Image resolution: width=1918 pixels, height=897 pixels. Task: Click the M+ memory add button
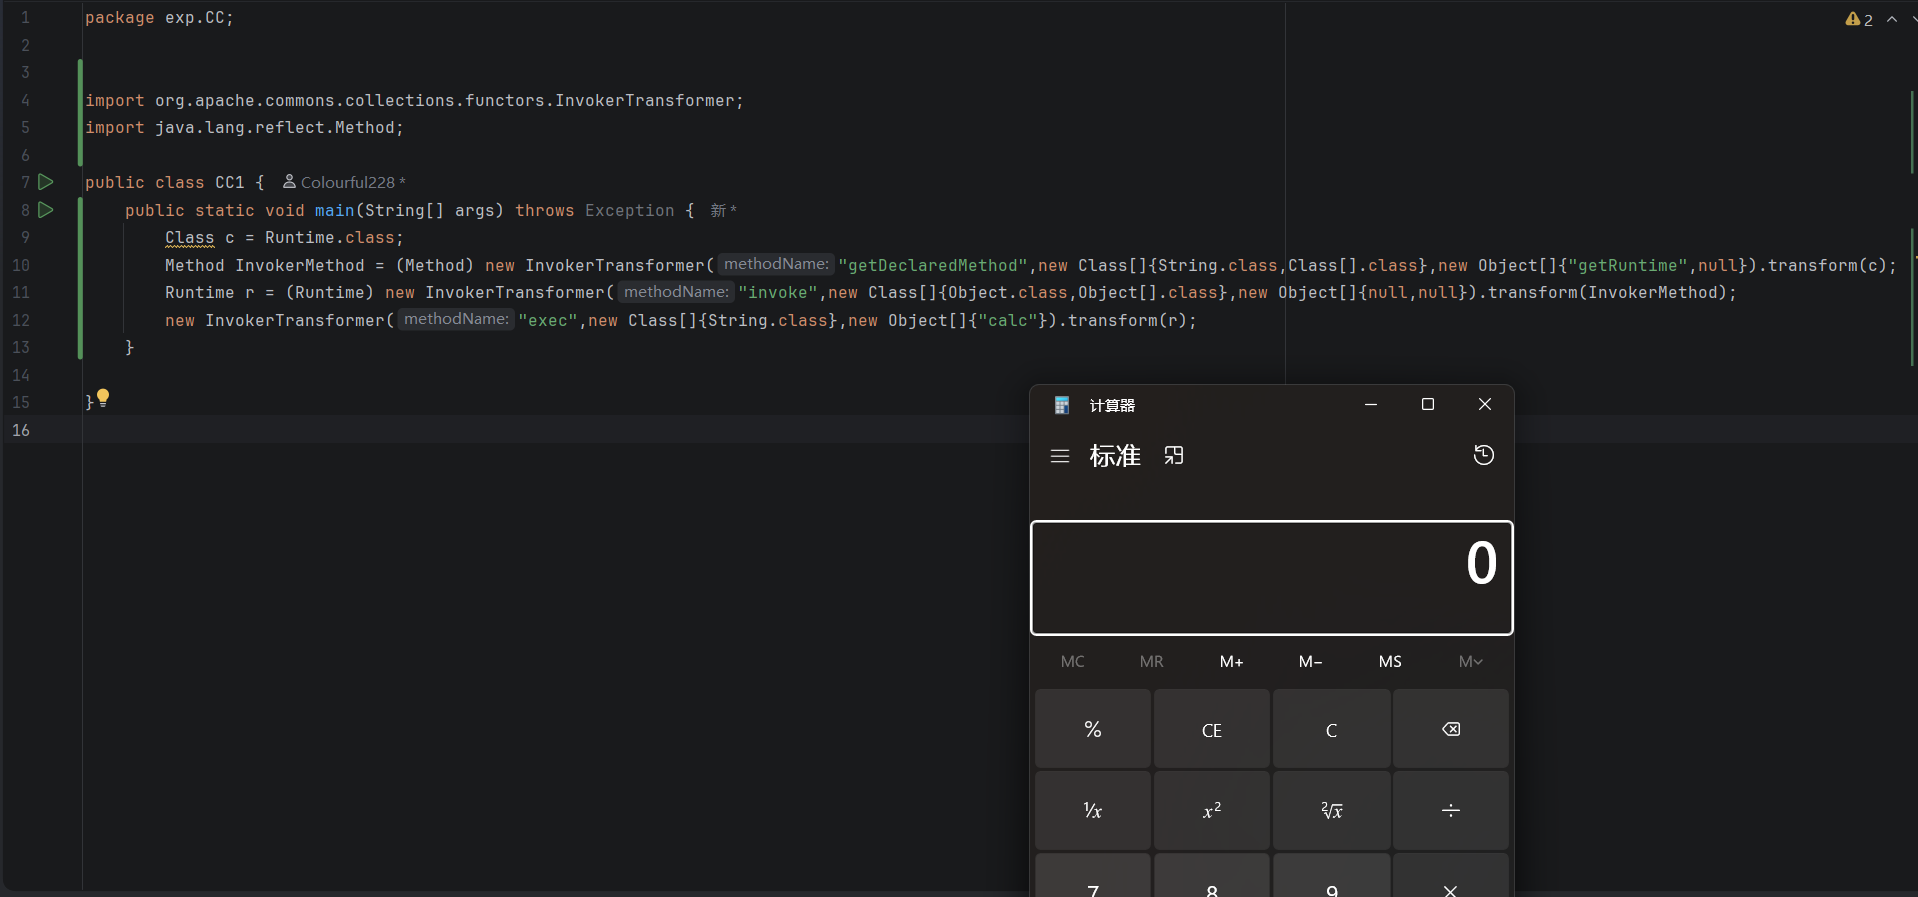pos(1232,661)
